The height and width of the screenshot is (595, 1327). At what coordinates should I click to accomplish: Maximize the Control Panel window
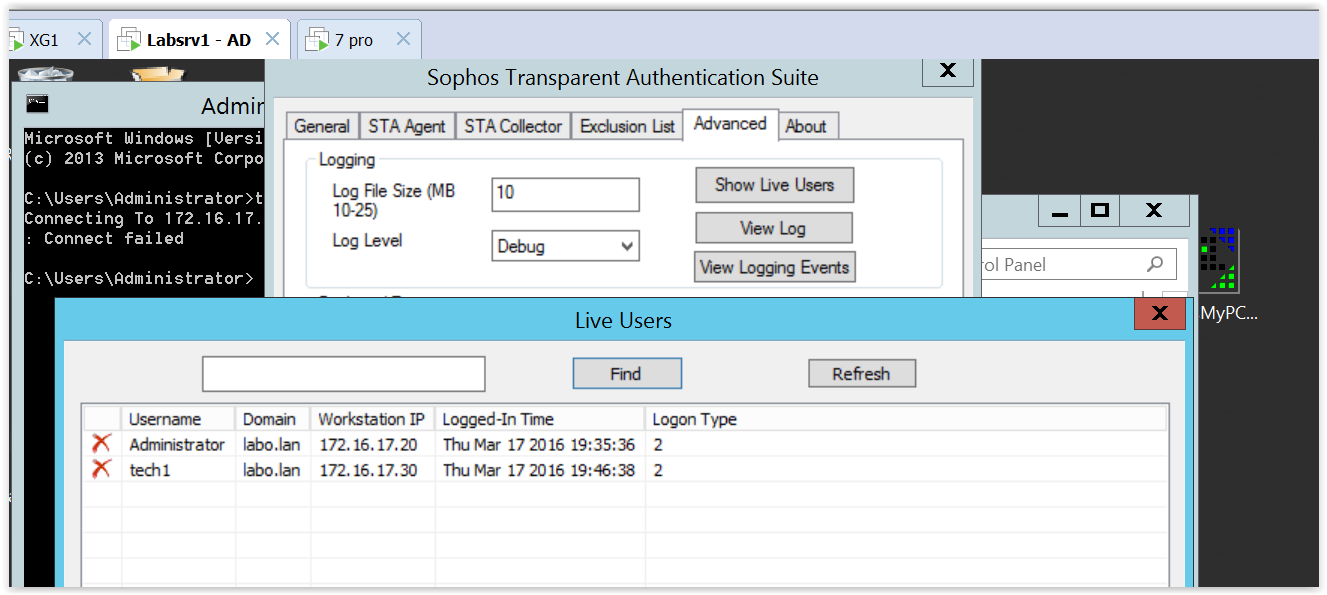tap(1100, 210)
